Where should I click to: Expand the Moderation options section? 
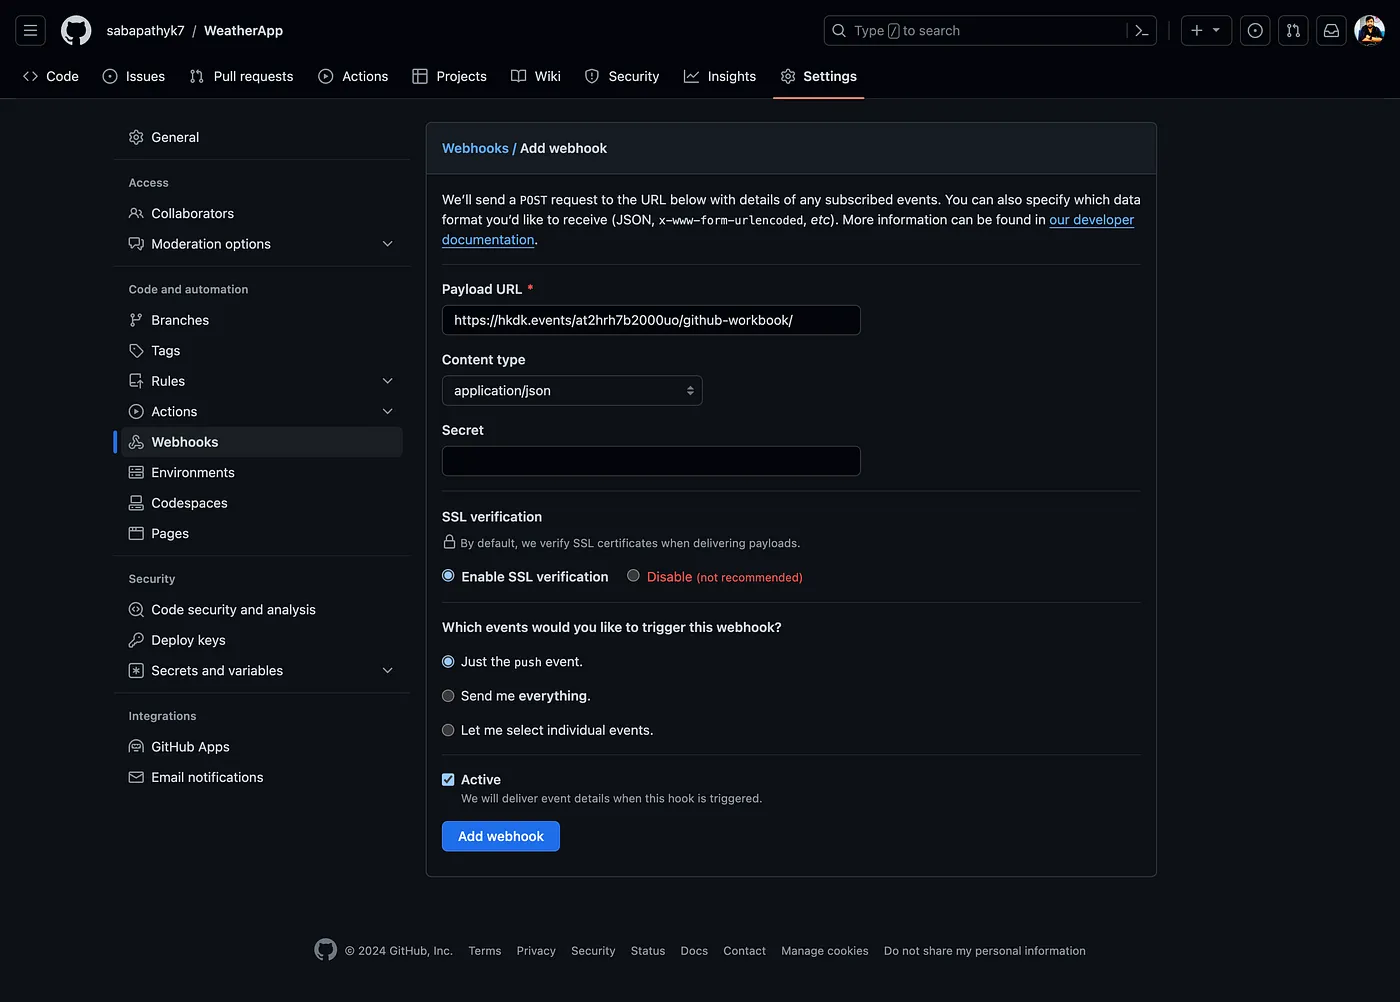tap(387, 243)
